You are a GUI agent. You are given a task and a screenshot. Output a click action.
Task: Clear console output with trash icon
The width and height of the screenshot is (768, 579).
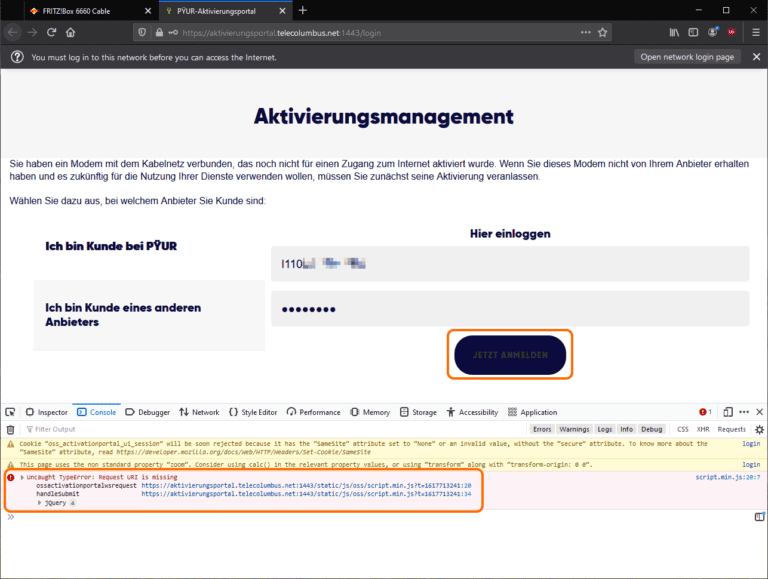coord(10,430)
